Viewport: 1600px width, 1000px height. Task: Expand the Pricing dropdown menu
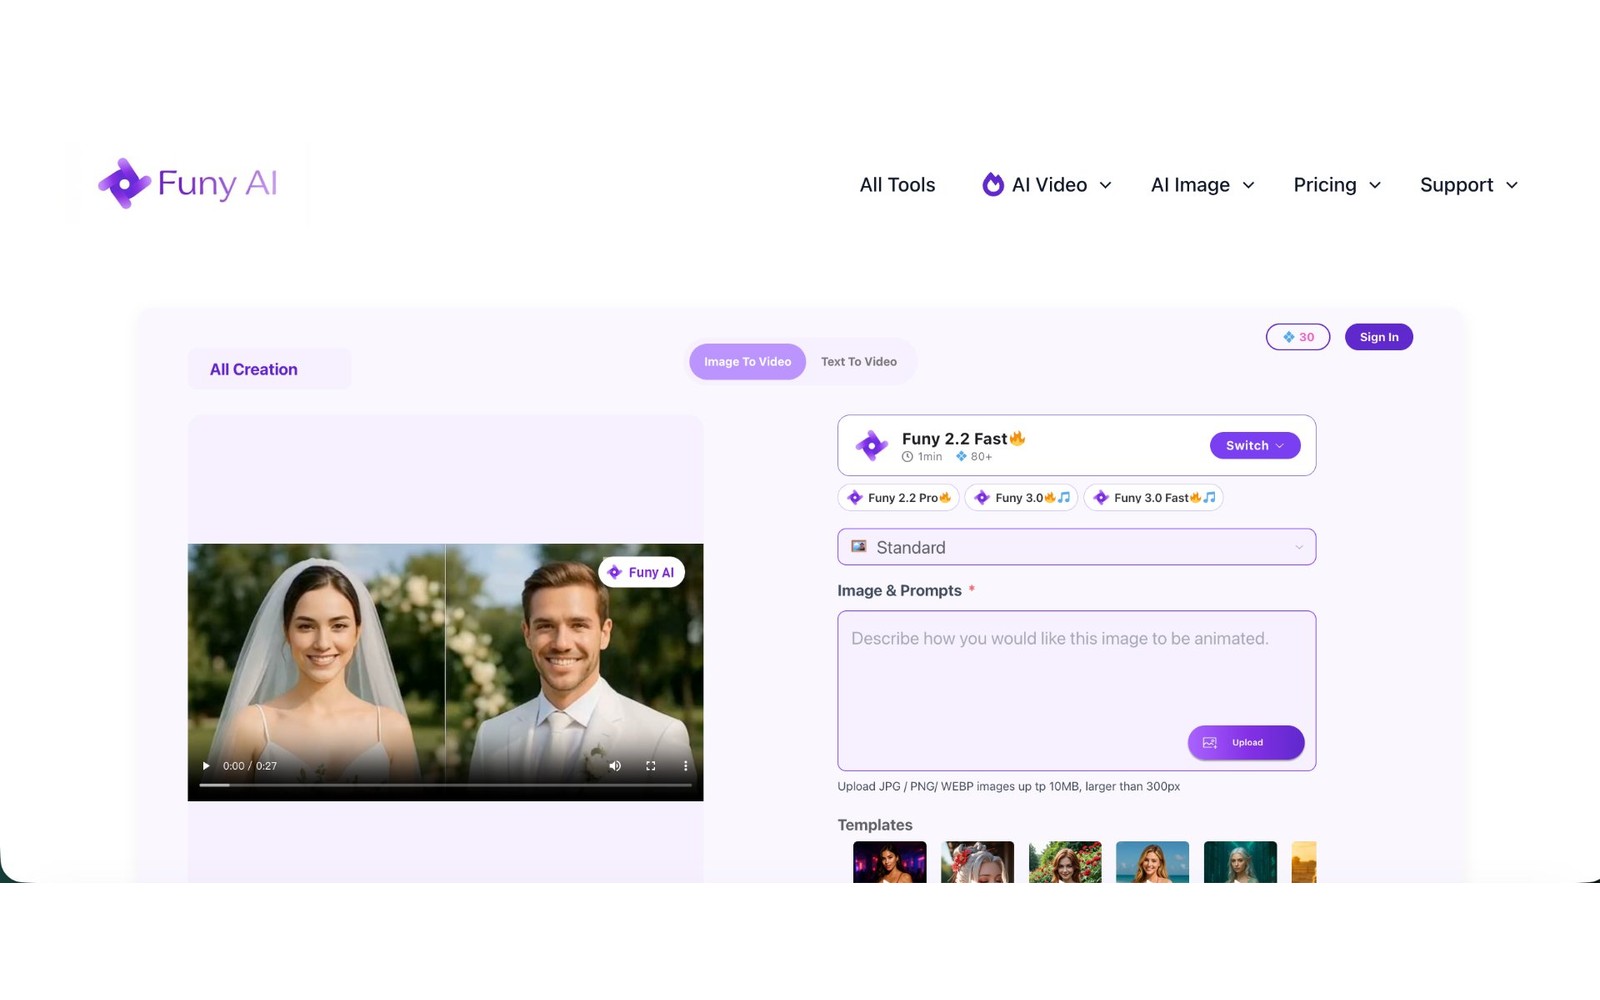pos(1337,185)
